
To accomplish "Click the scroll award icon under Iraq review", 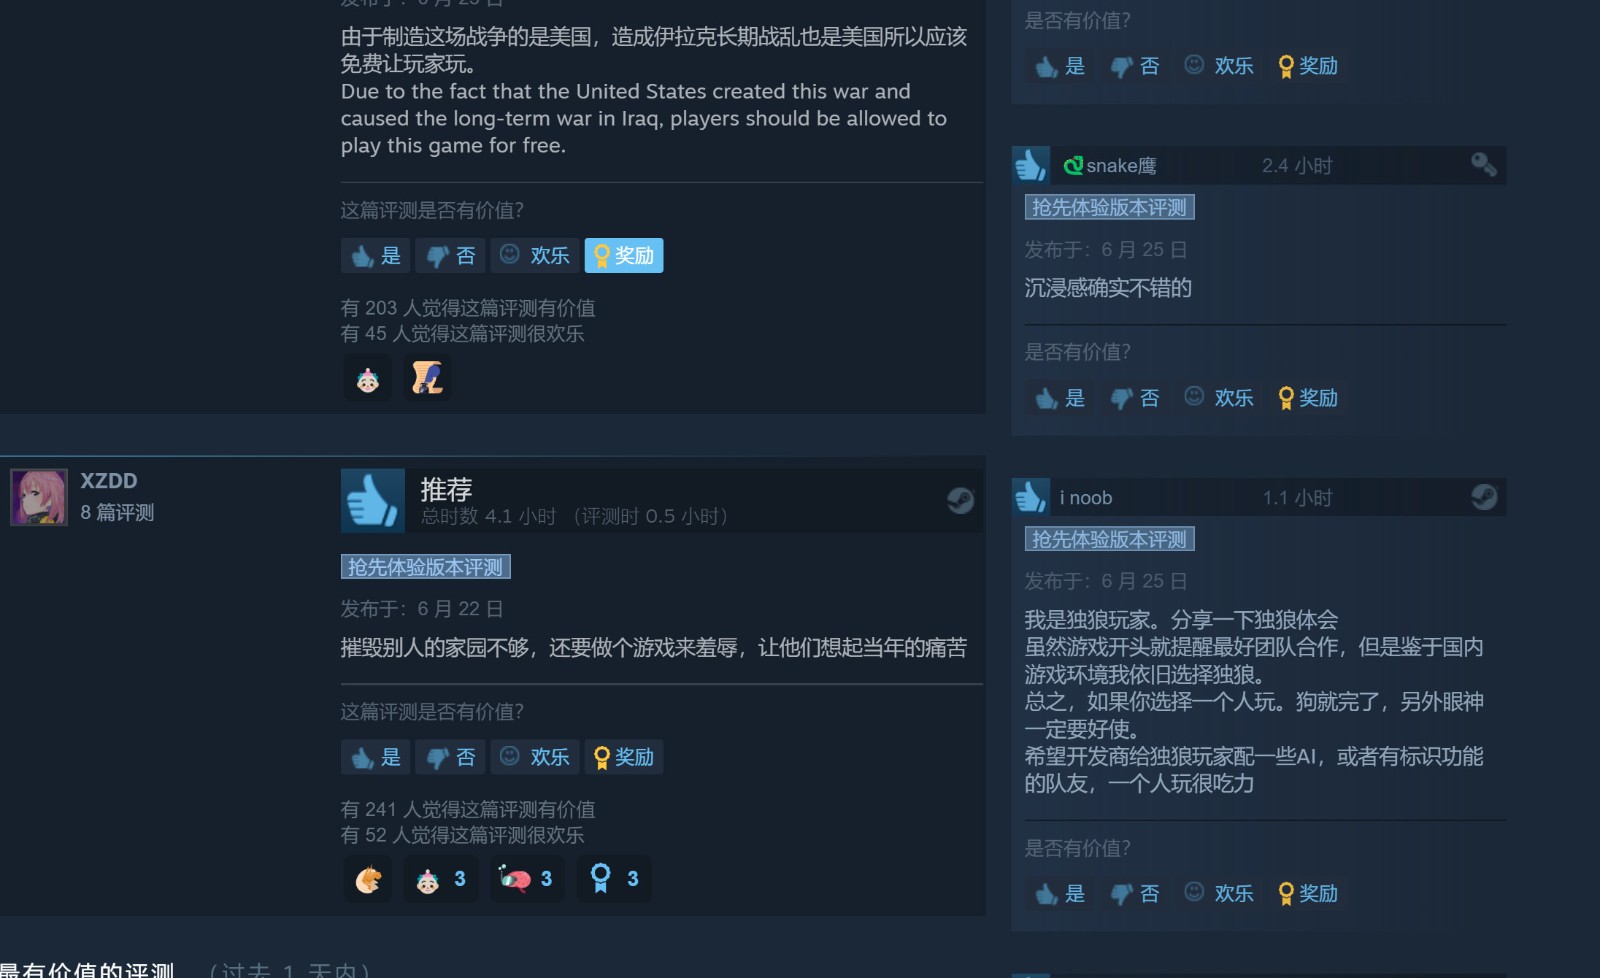I will coord(427,378).
